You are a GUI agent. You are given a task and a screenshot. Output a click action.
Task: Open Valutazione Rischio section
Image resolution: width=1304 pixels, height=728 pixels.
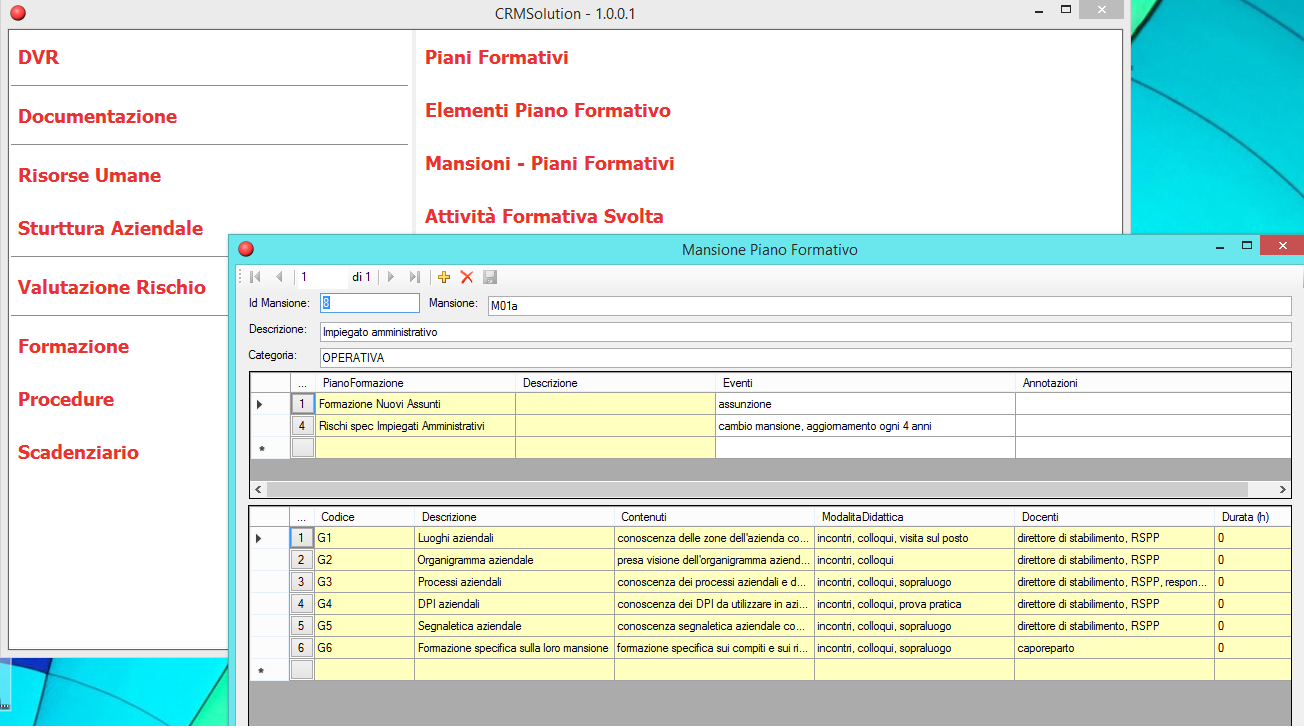pos(112,287)
